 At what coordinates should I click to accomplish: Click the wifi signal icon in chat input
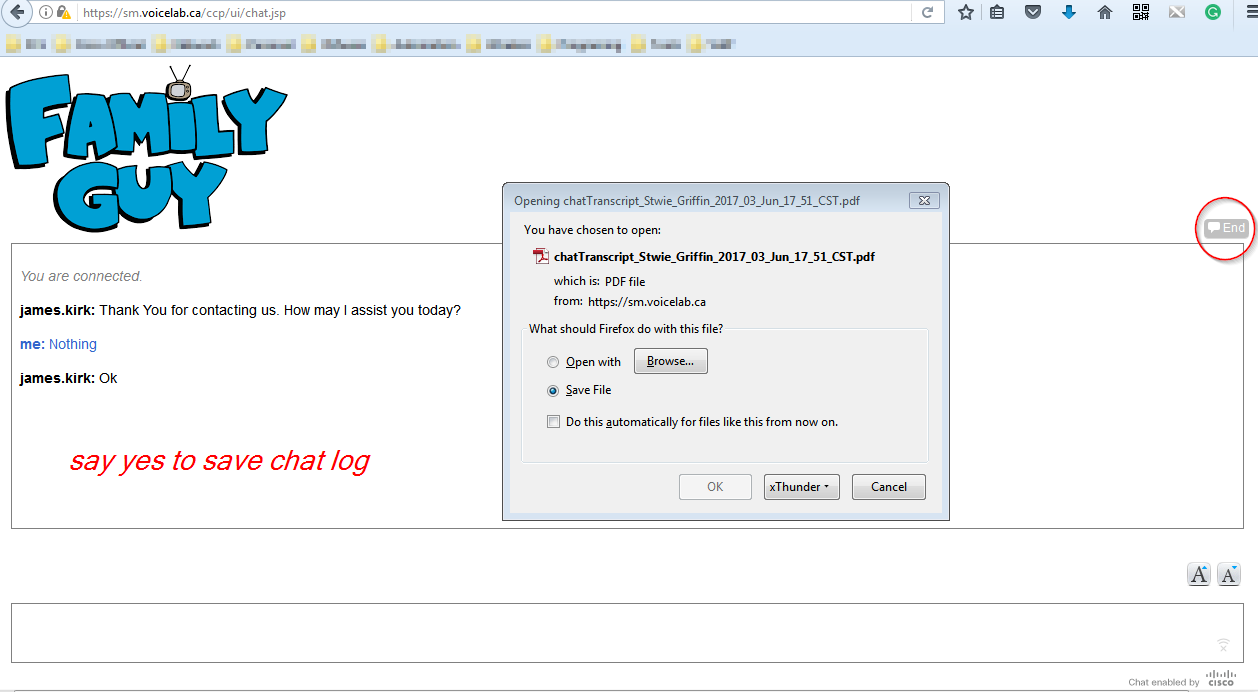tap(1223, 645)
